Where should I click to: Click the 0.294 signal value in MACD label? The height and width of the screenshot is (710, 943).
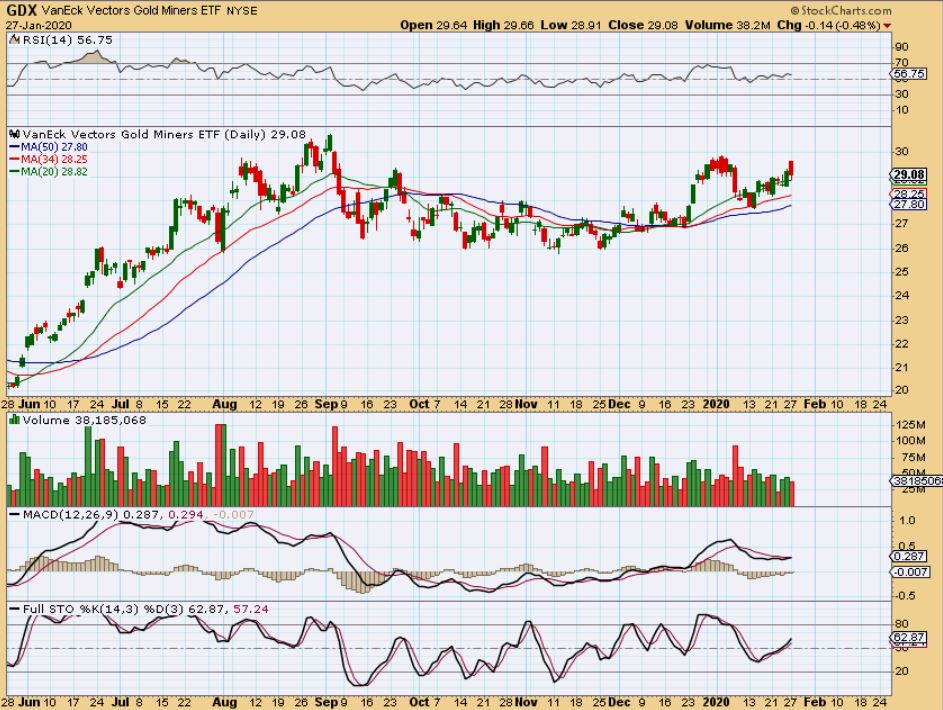pyautogui.click(x=186, y=515)
